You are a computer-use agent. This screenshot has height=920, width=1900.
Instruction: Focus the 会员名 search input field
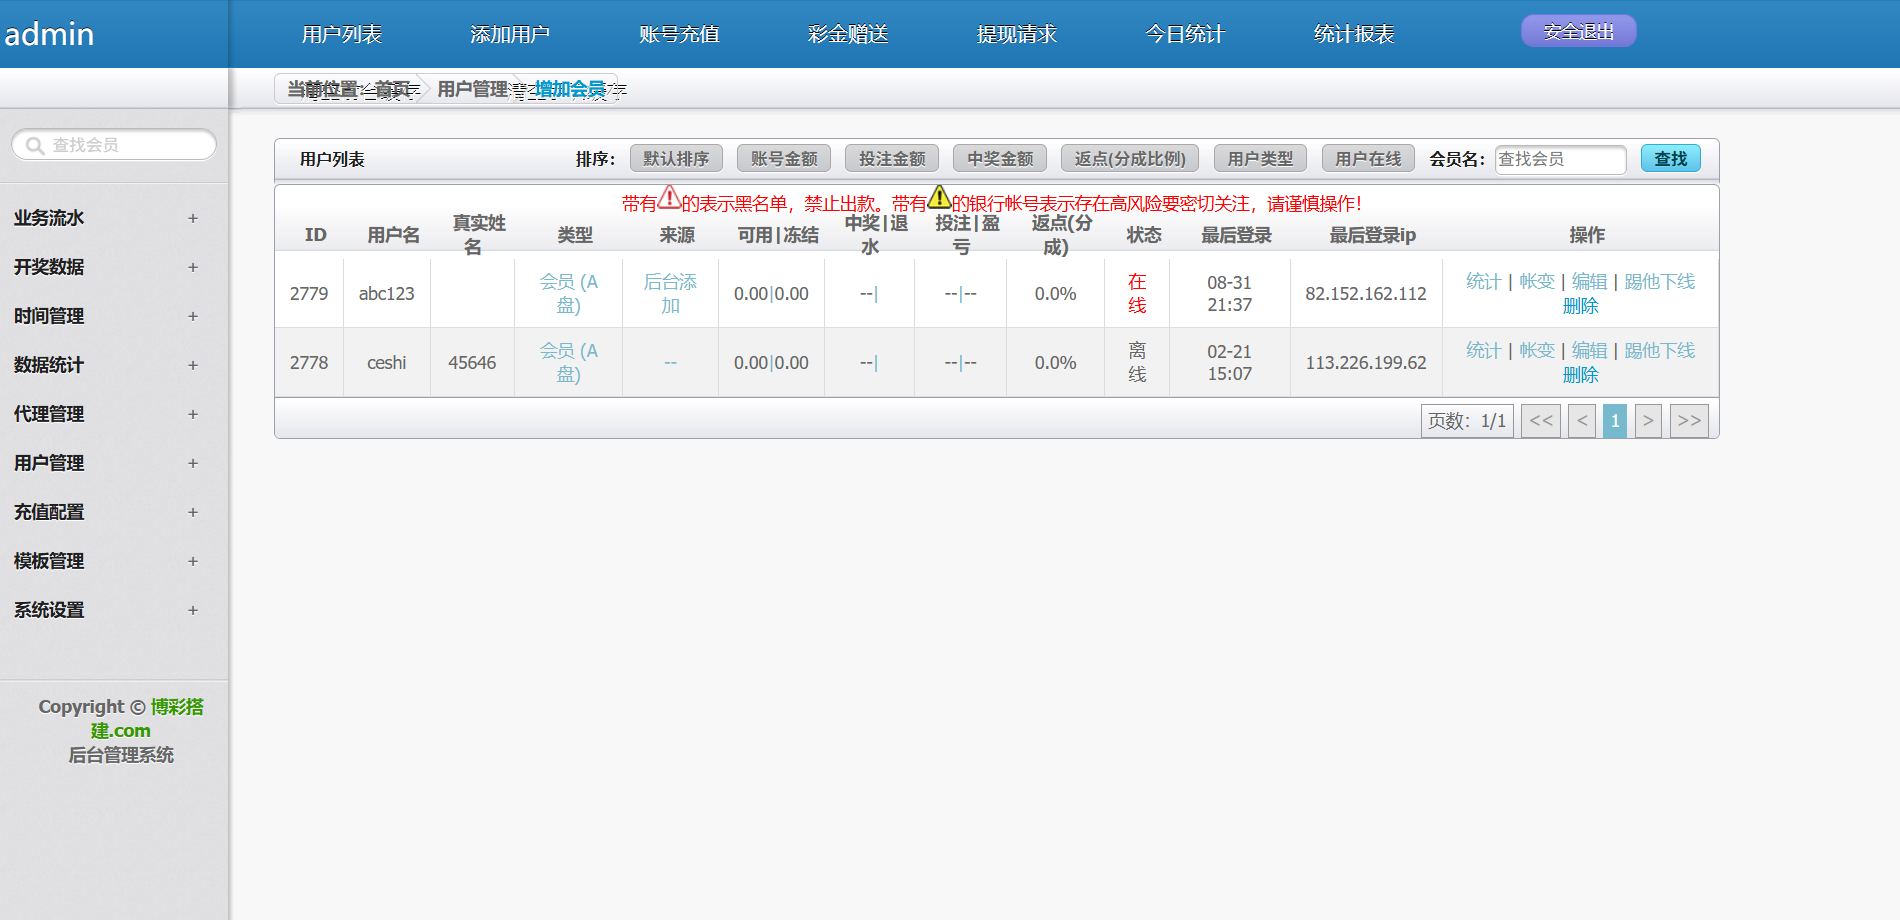1559,159
